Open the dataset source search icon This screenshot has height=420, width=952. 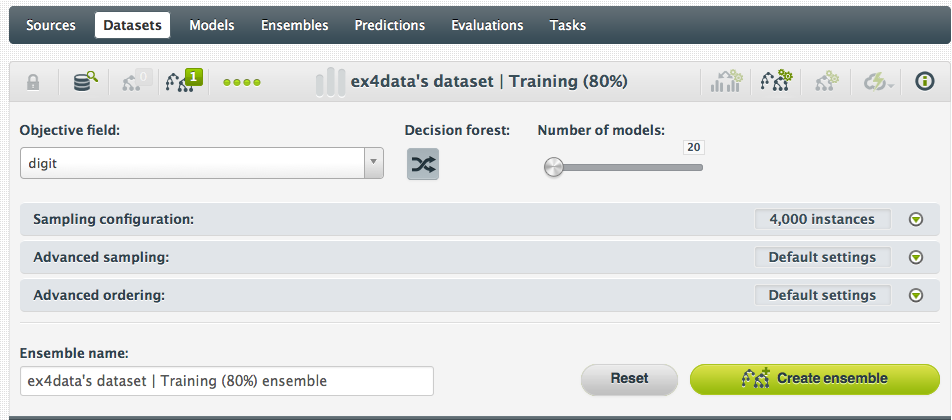click(86, 82)
